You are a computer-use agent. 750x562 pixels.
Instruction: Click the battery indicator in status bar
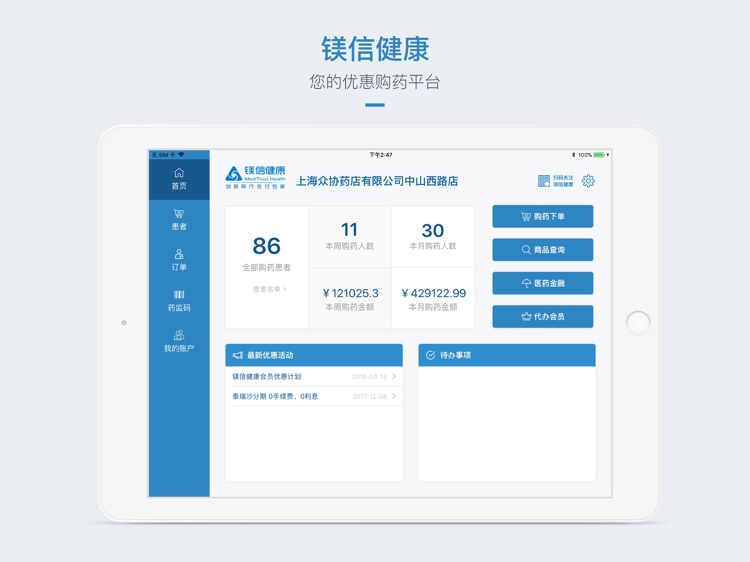pyautogui.click(x=599, y=154)
